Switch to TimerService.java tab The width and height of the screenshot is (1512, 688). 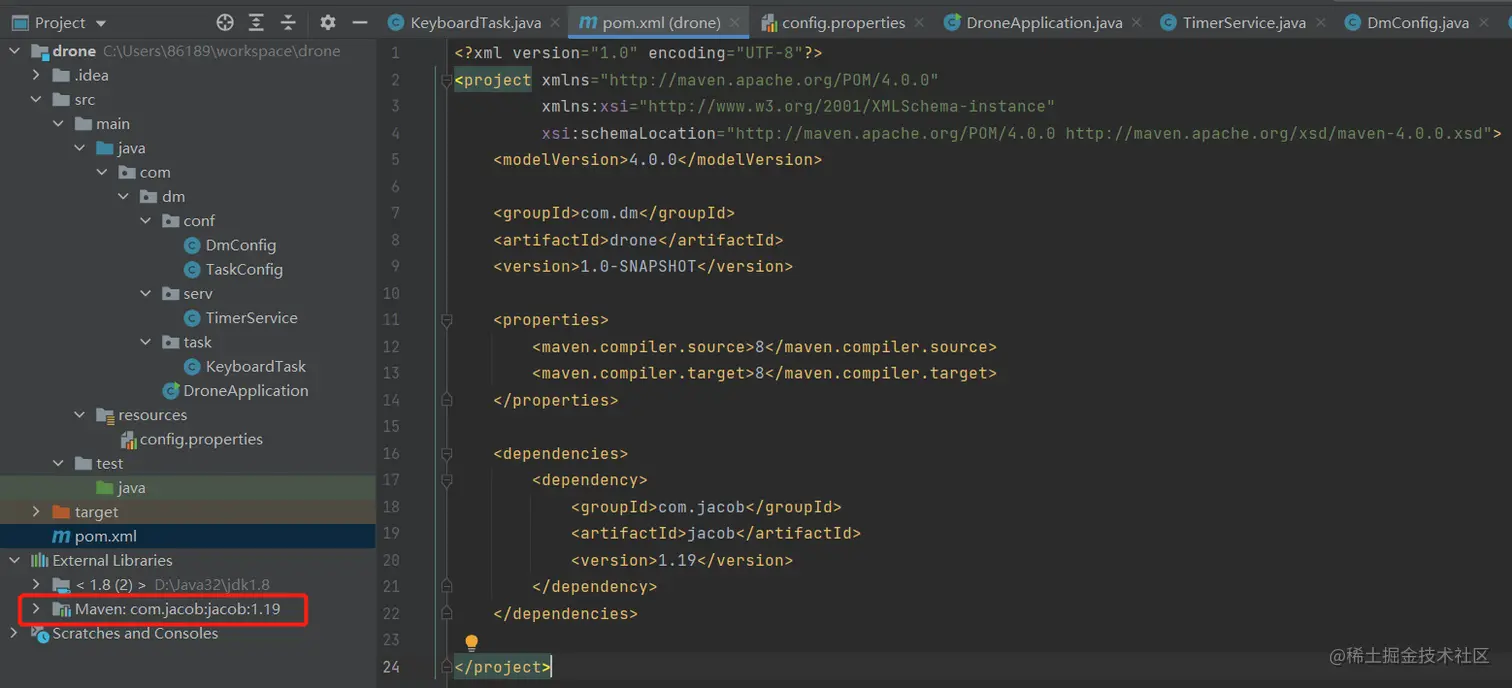point(1233,22)
